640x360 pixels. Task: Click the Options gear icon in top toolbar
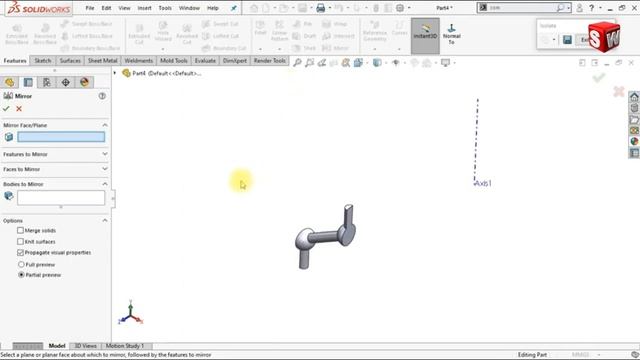point(400,8)
